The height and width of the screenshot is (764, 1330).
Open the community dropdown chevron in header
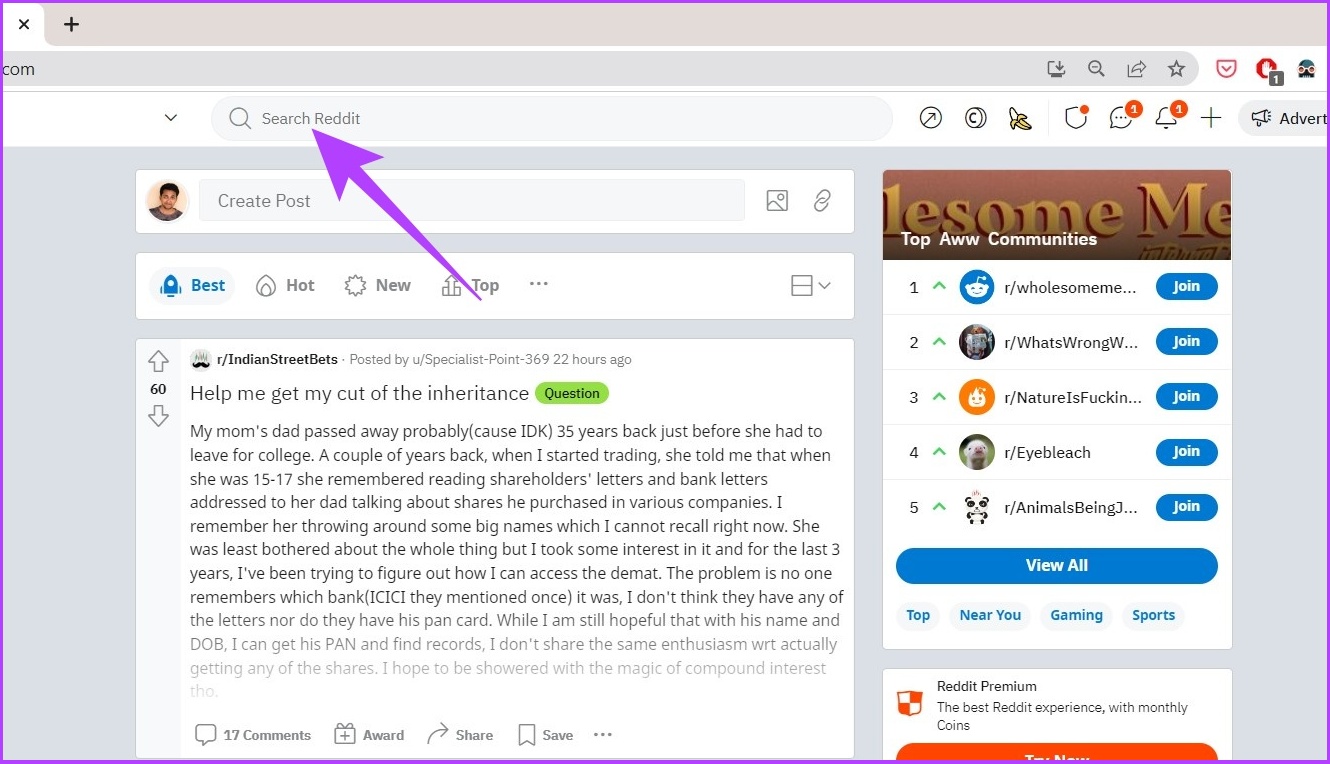(171, 118)
